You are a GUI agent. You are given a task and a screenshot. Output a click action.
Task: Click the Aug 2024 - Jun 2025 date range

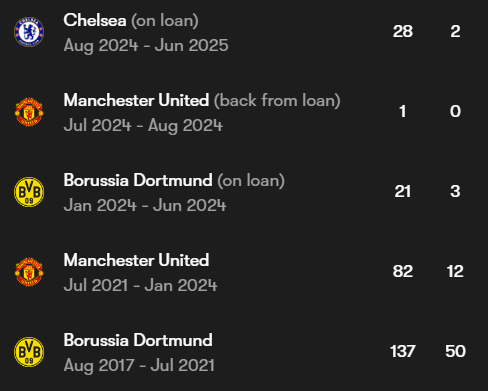tap(146, 46)
